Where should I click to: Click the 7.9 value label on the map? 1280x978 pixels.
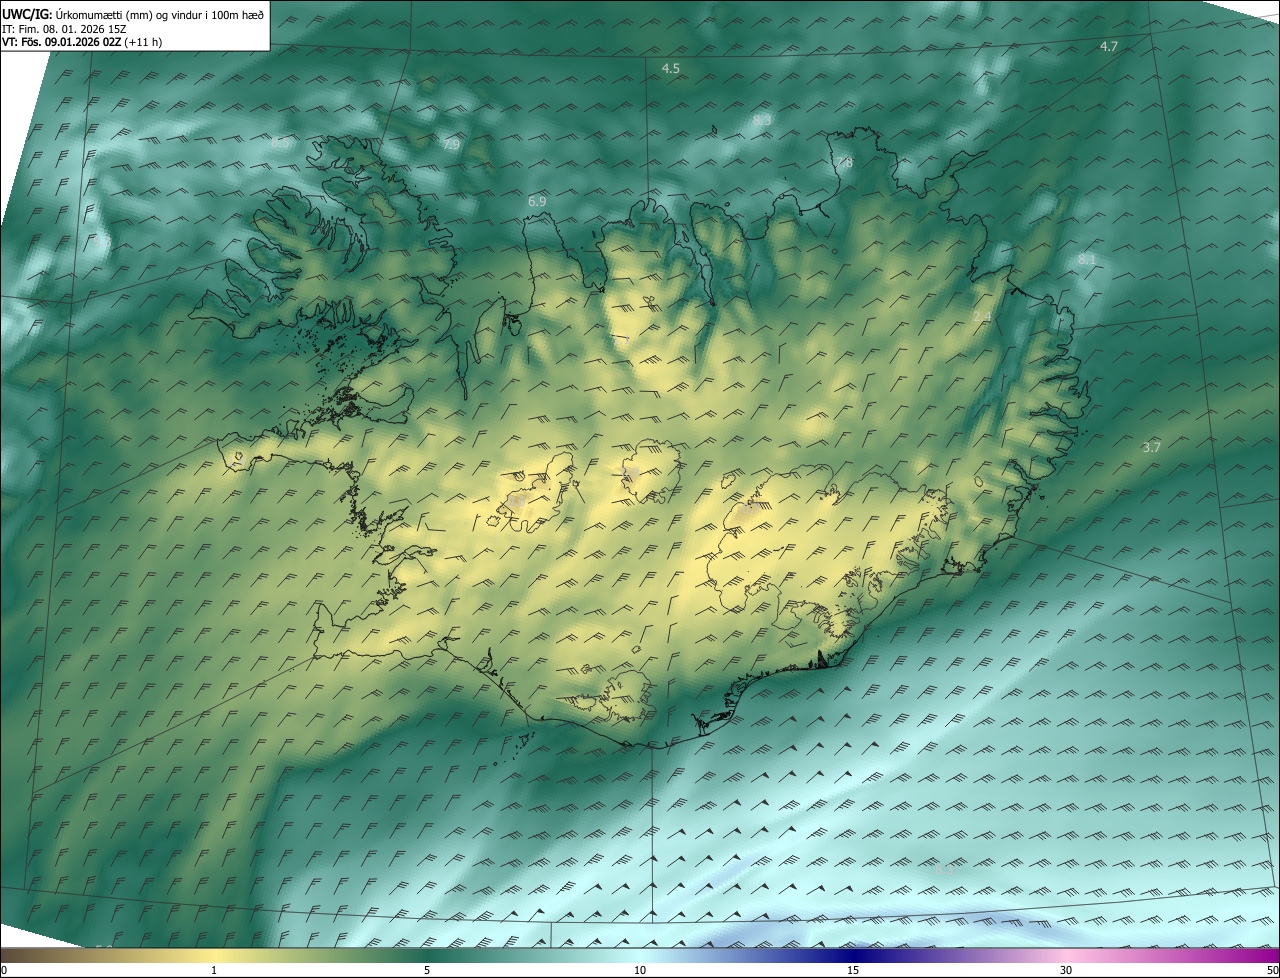(451, 145)
